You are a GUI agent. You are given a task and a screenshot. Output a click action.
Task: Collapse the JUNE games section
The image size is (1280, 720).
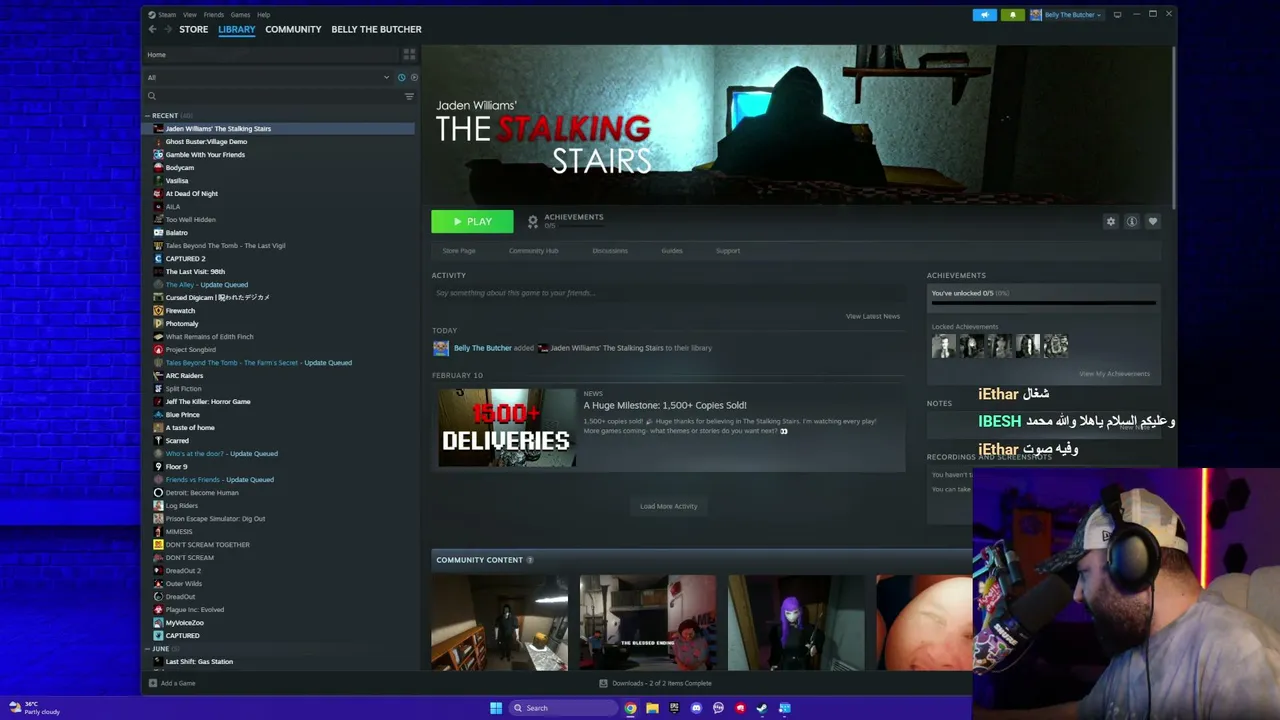click(148, 649)
